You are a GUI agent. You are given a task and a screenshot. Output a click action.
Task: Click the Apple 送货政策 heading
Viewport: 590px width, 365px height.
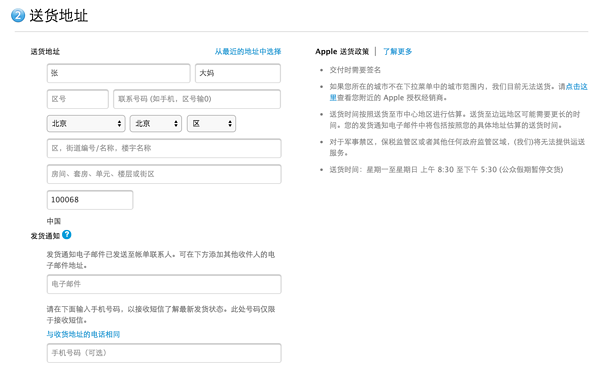click(x=342, y=52)
